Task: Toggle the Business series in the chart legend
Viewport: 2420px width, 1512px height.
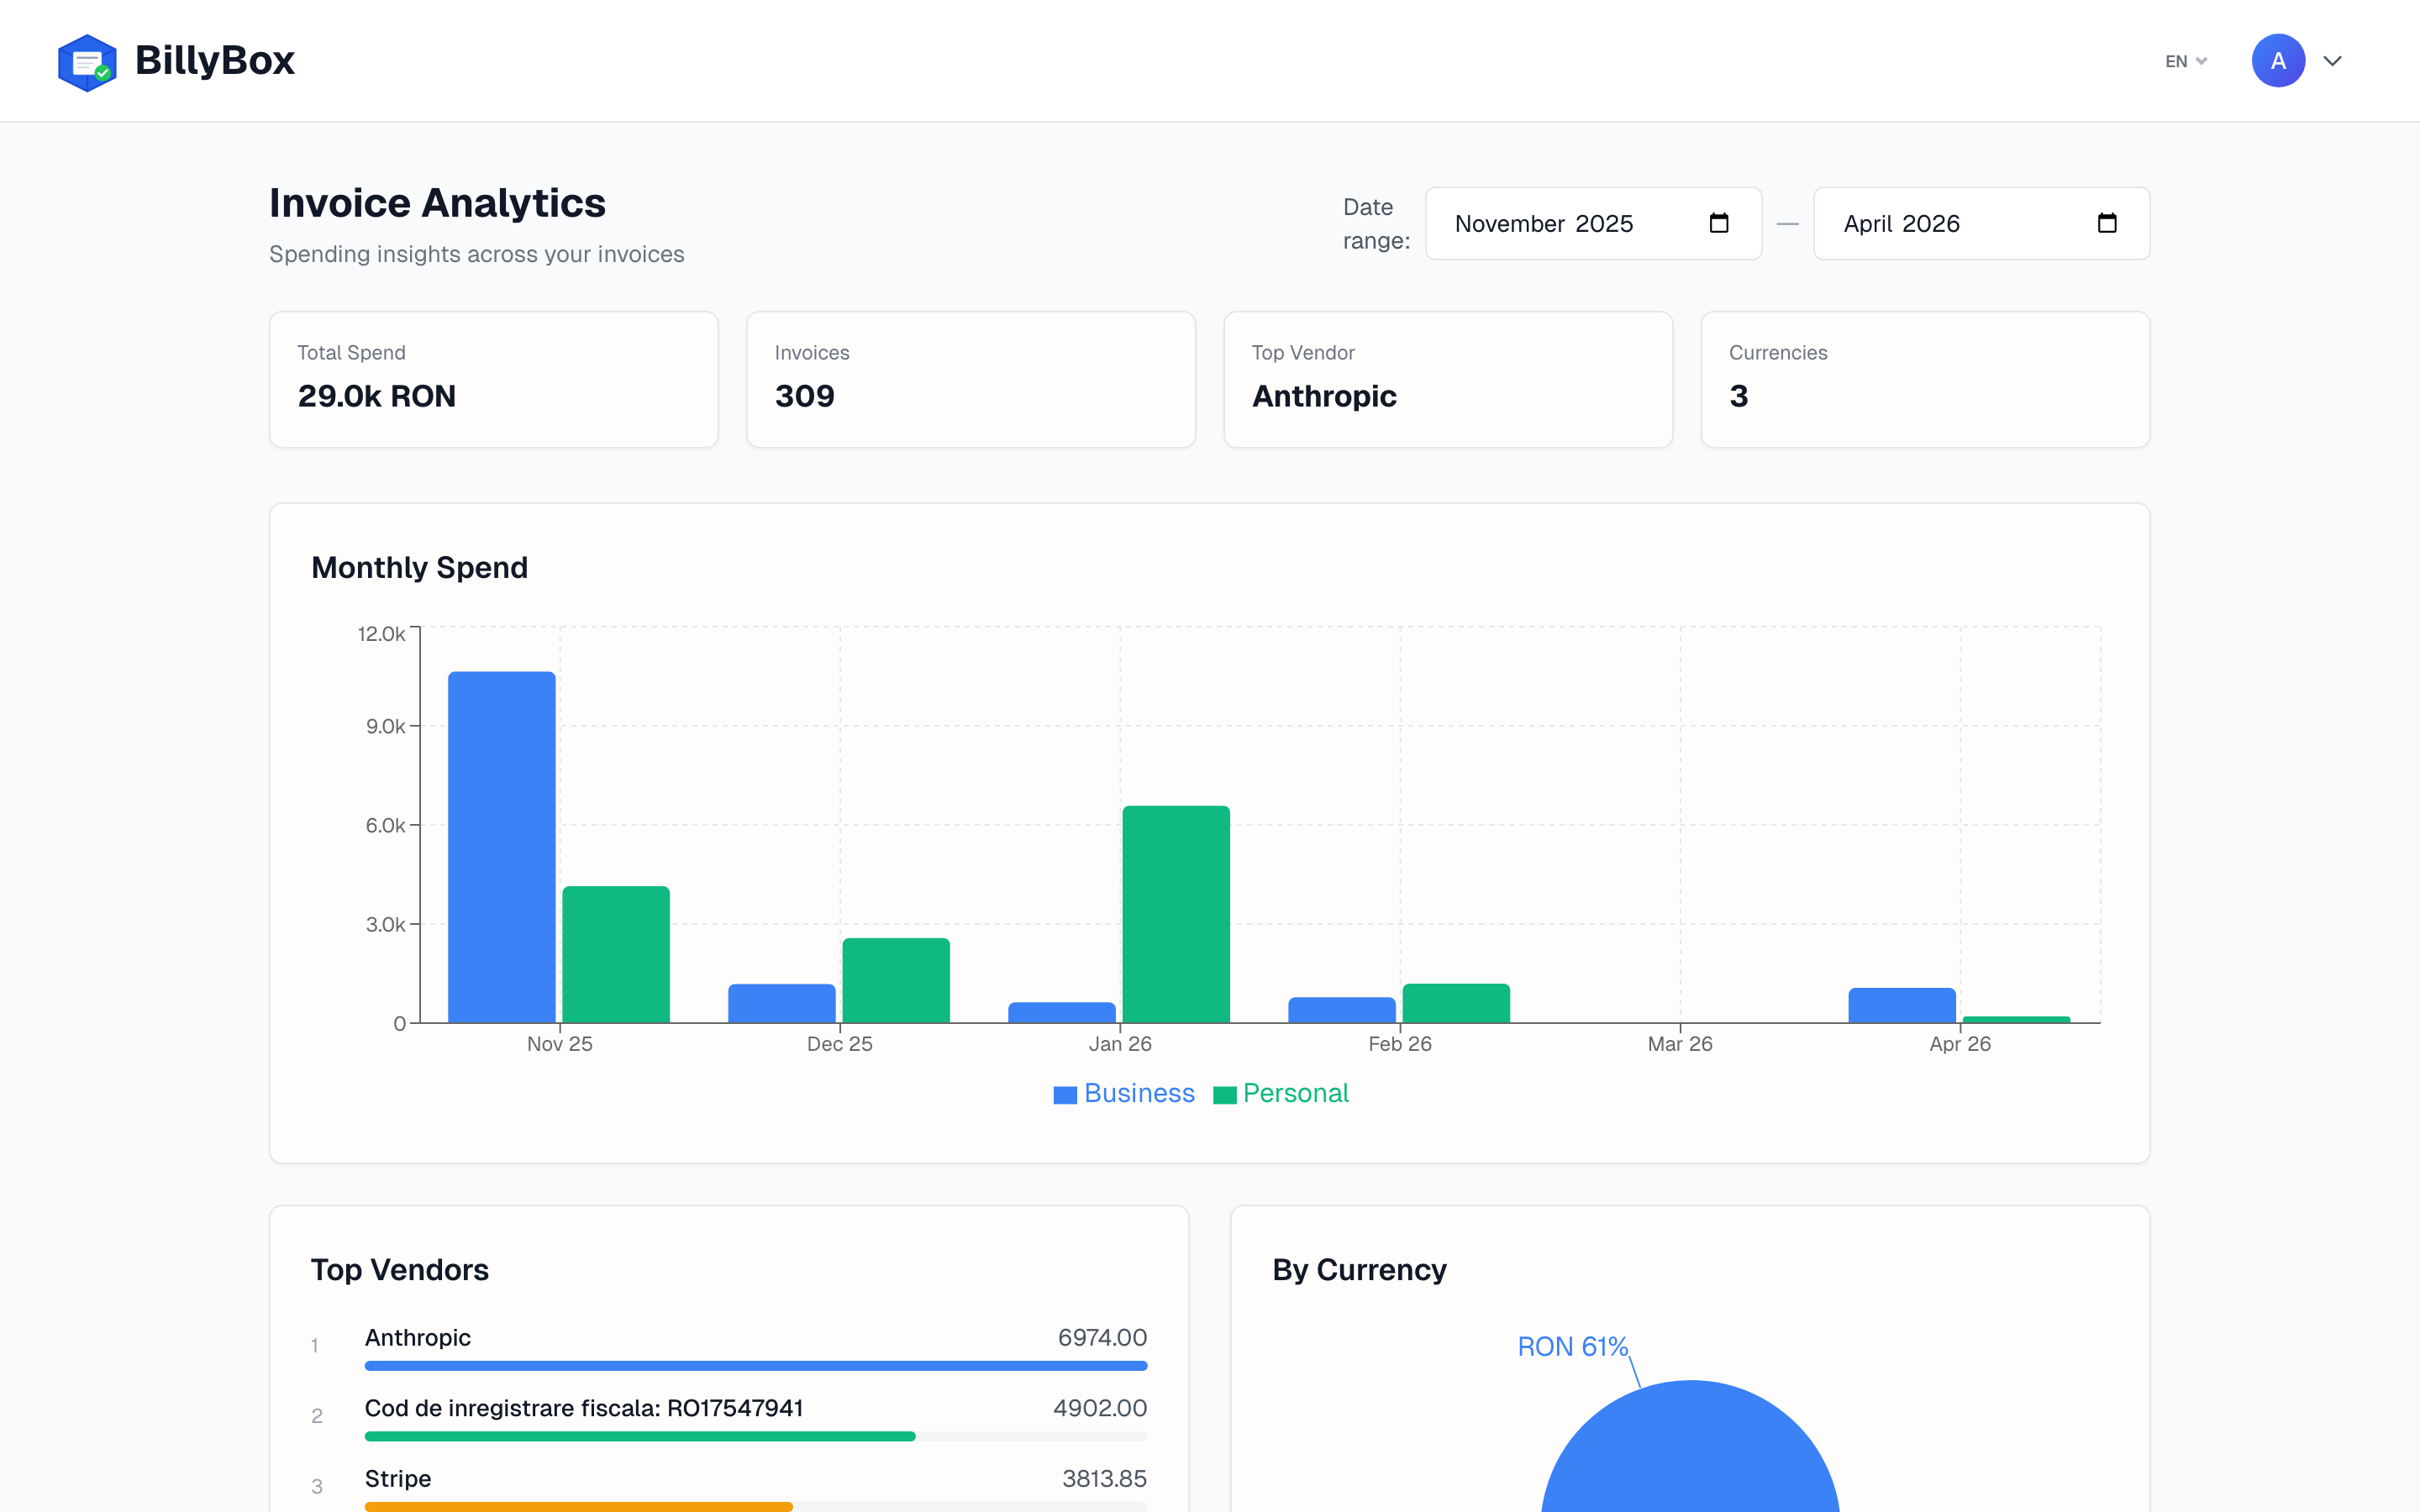Action: click(1123, 1093)
